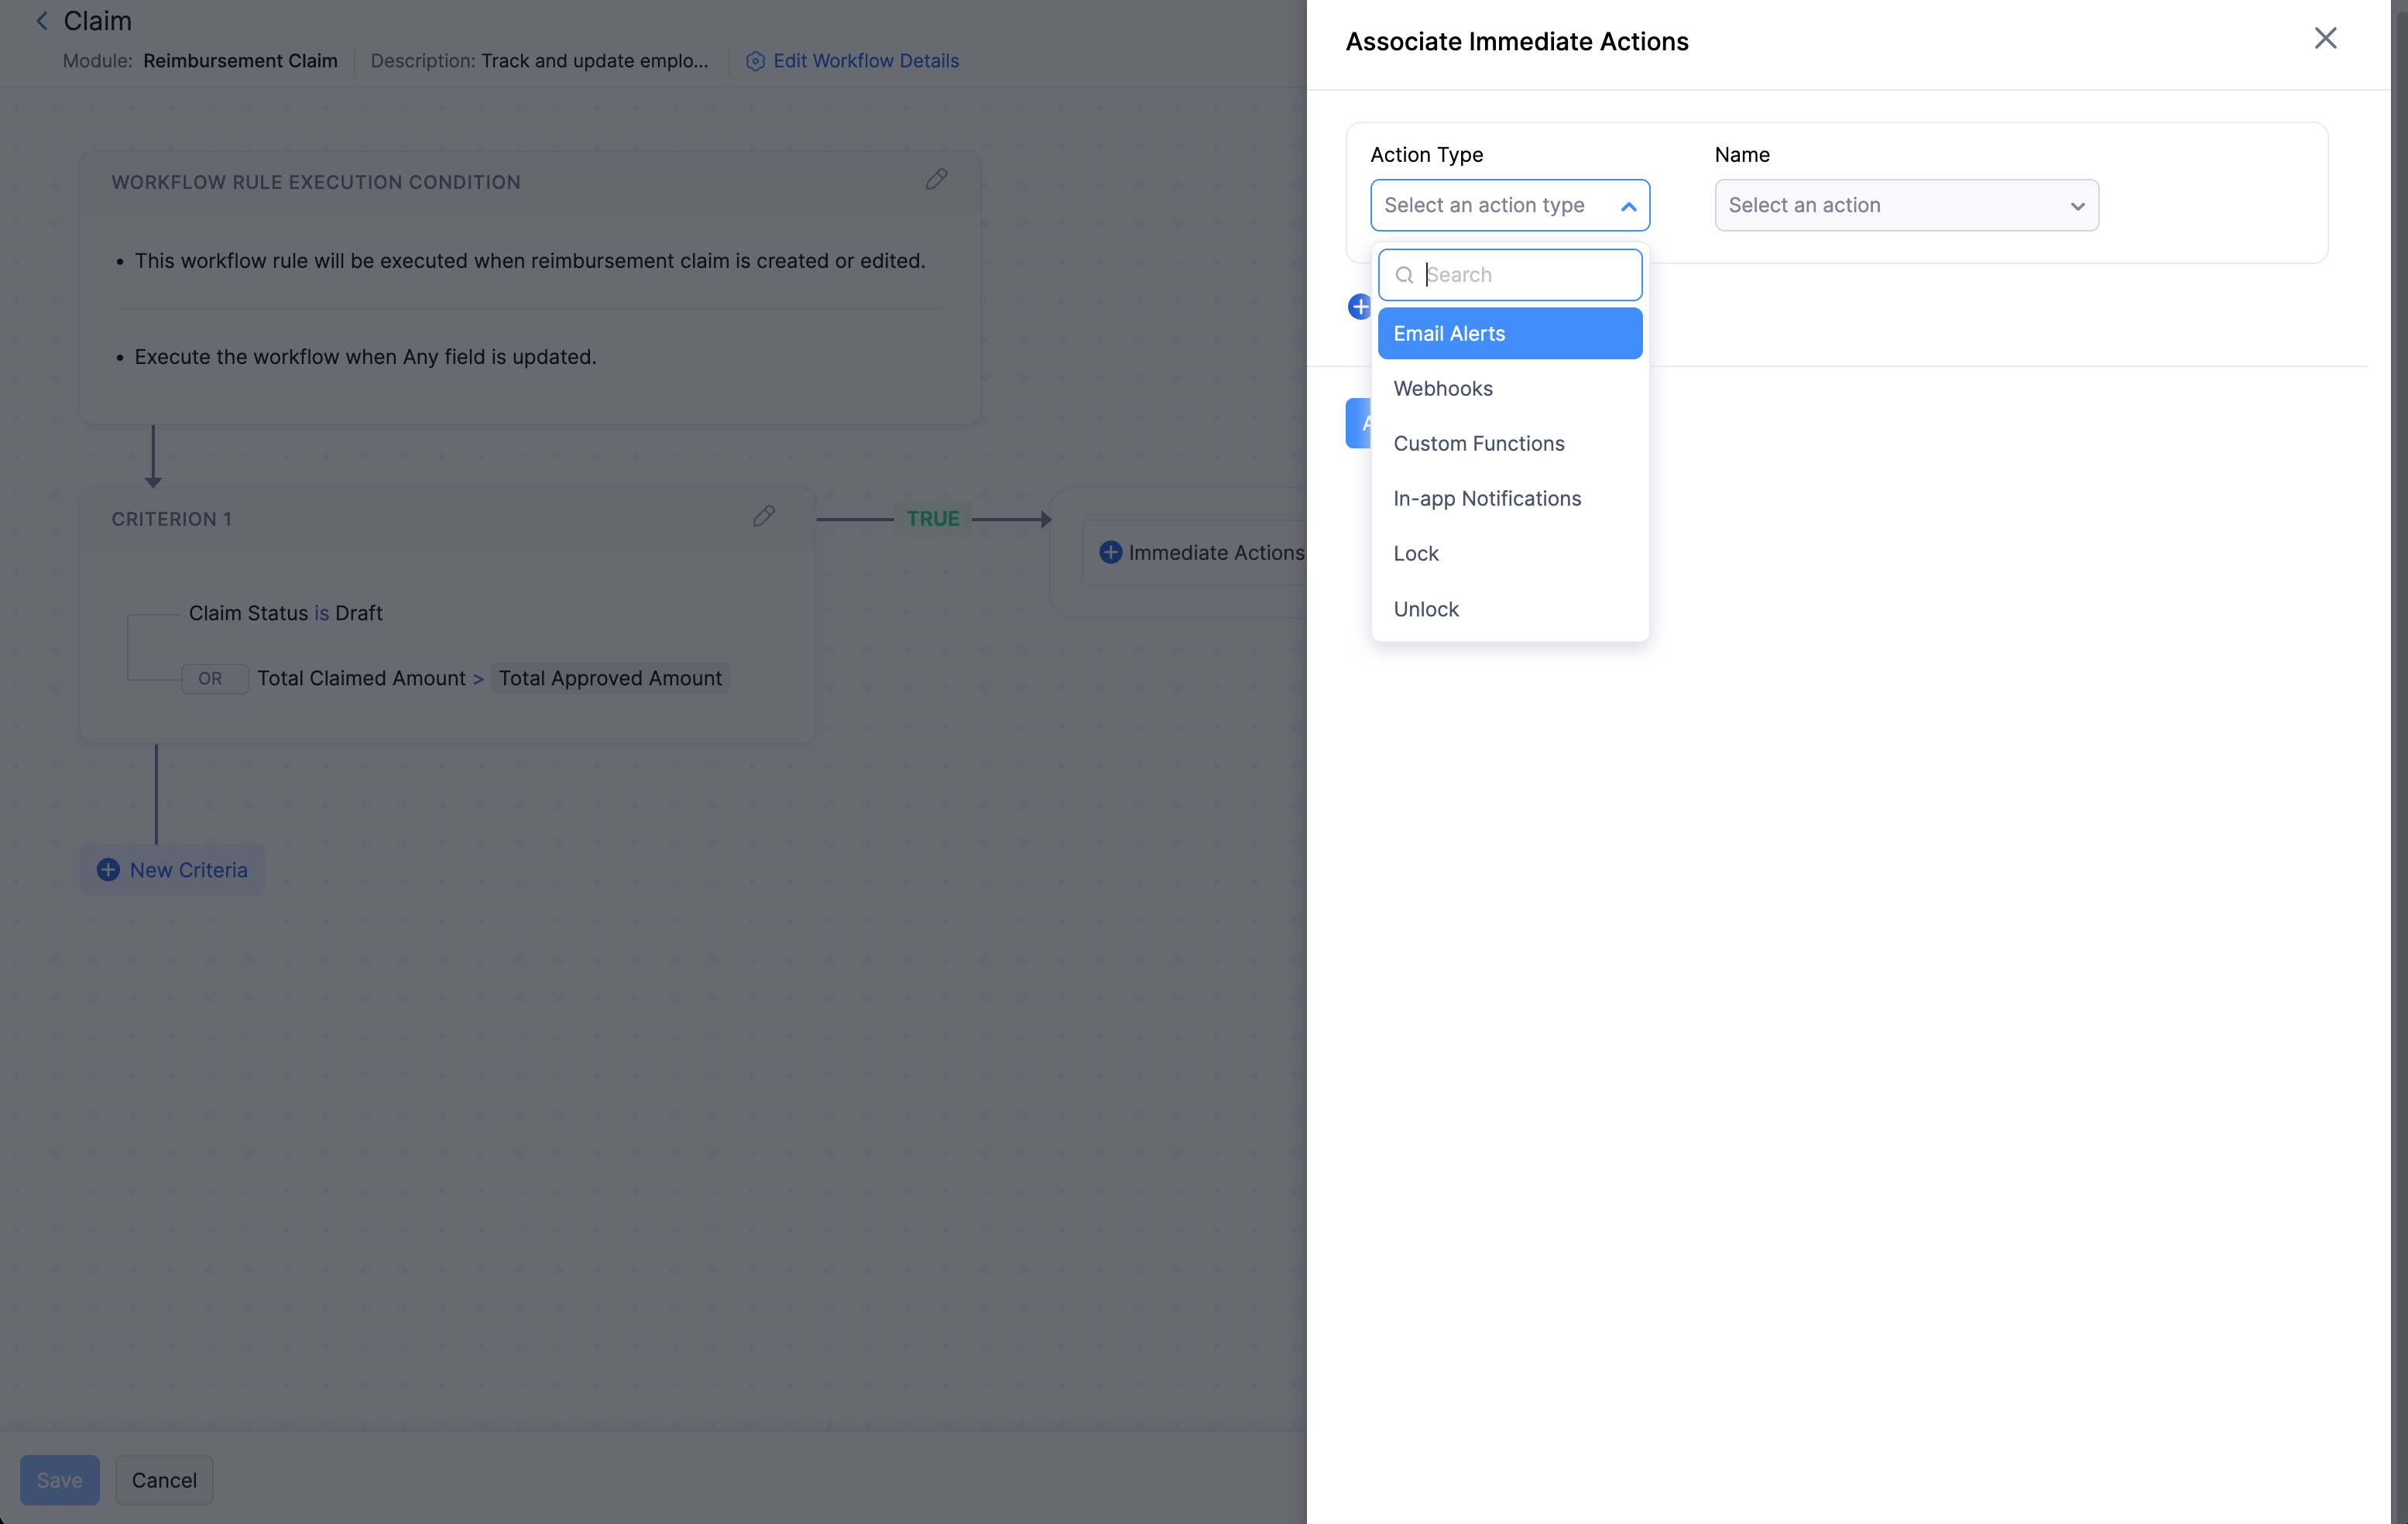2408x1524 pixels.
Task: Click the Claim workflow title
Action: [x=97, y=21]
